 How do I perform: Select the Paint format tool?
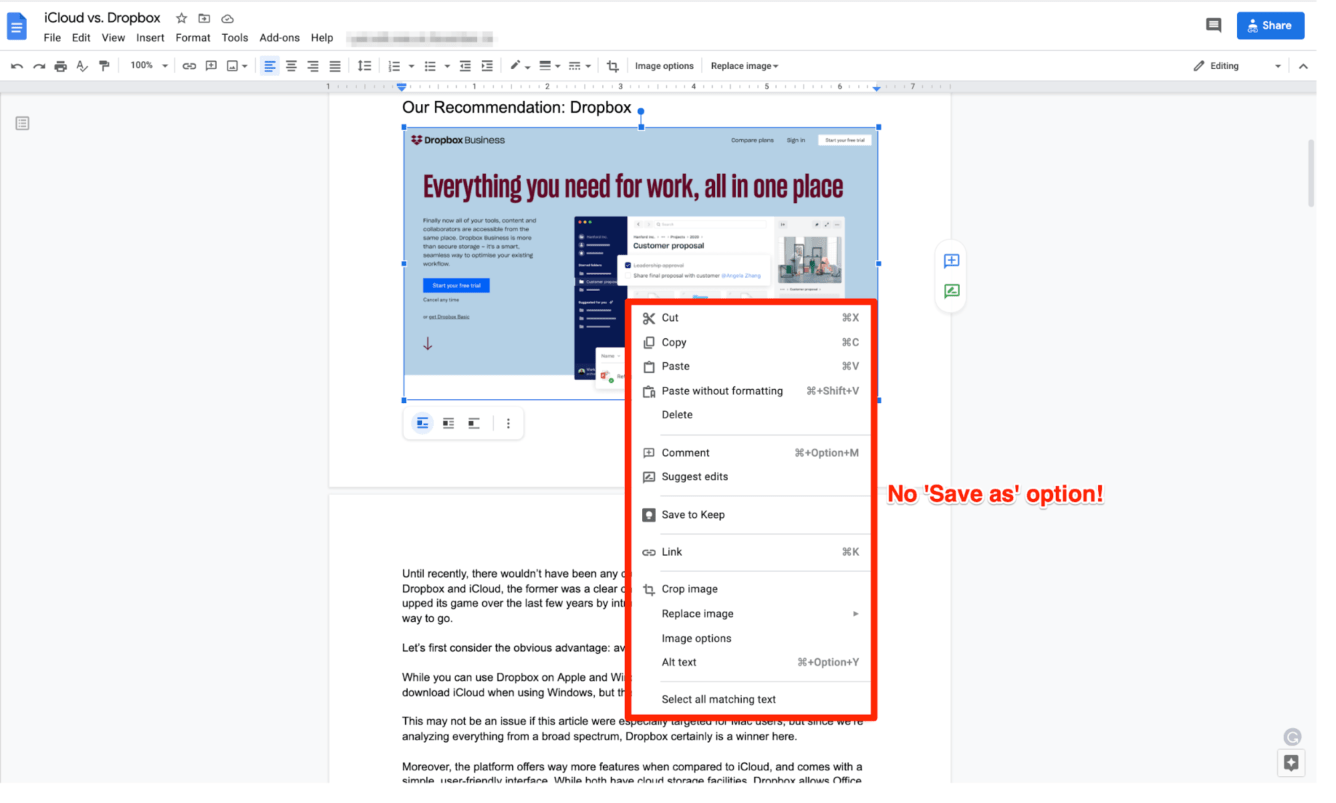104,65
